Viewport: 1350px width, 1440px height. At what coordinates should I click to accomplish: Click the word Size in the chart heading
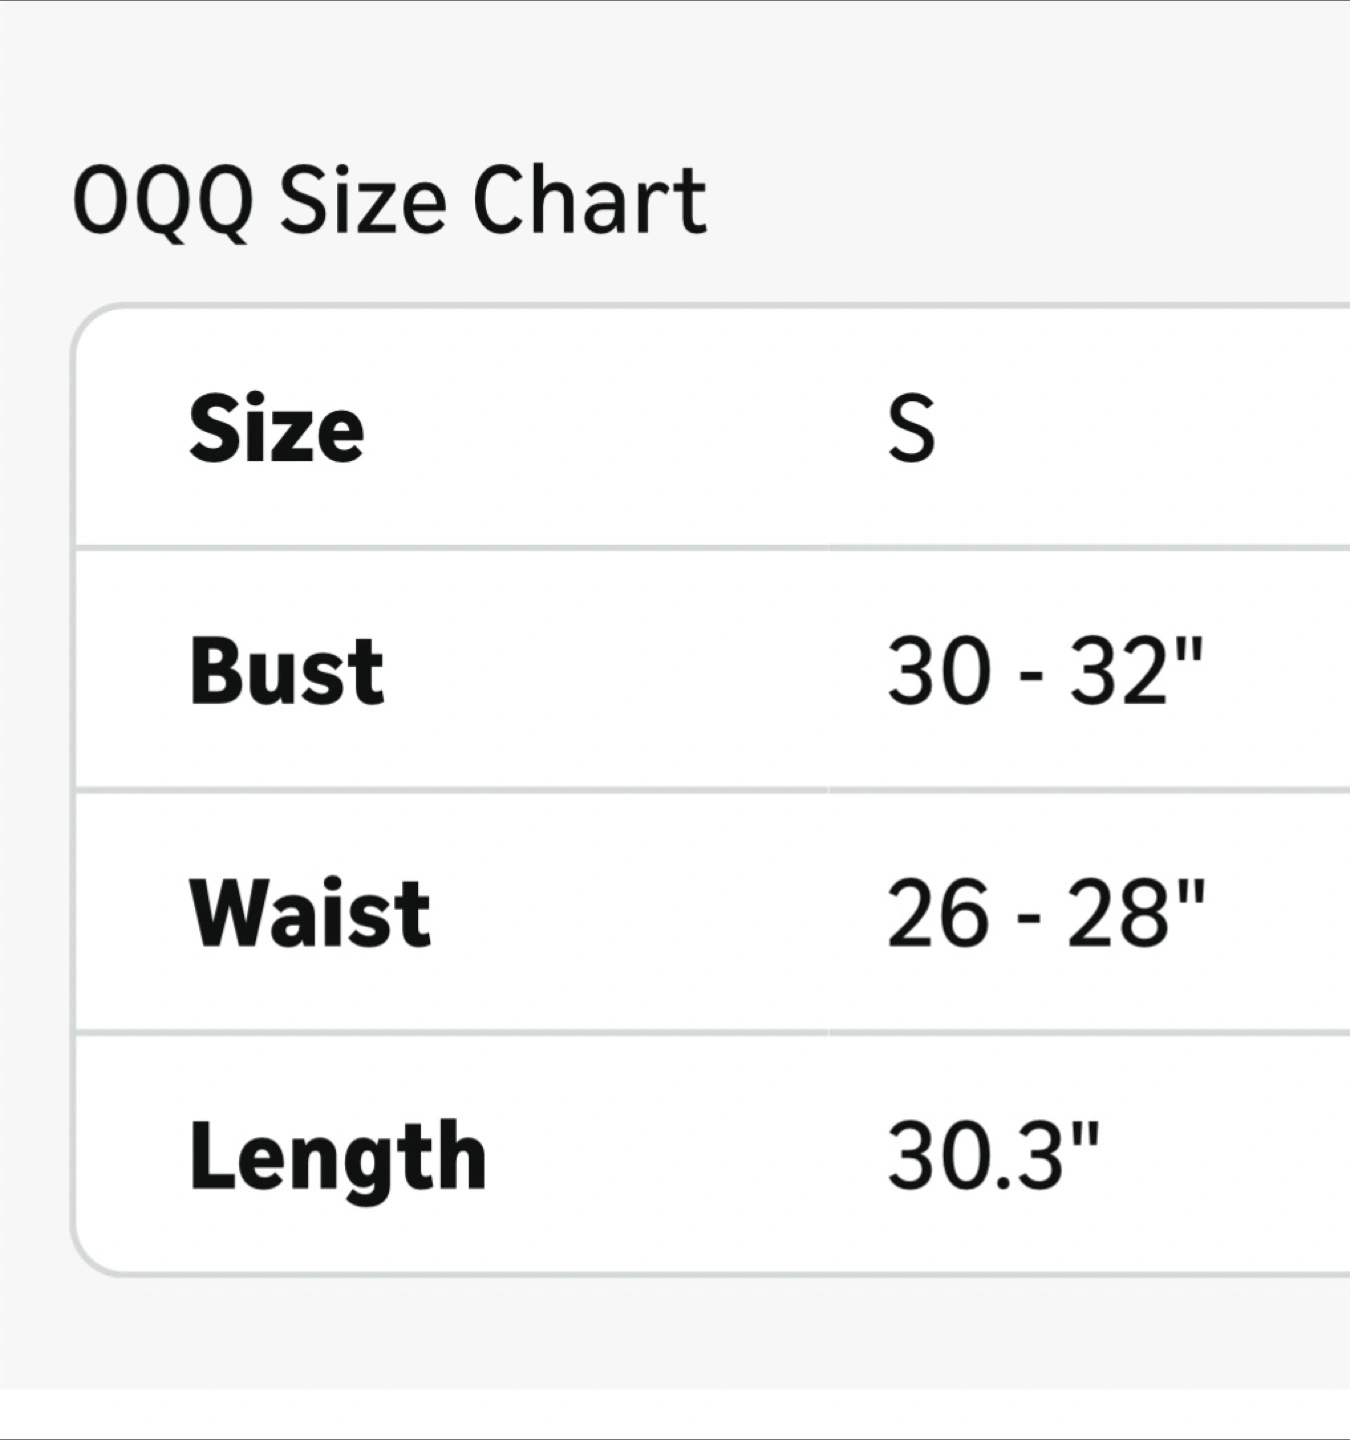362,201
